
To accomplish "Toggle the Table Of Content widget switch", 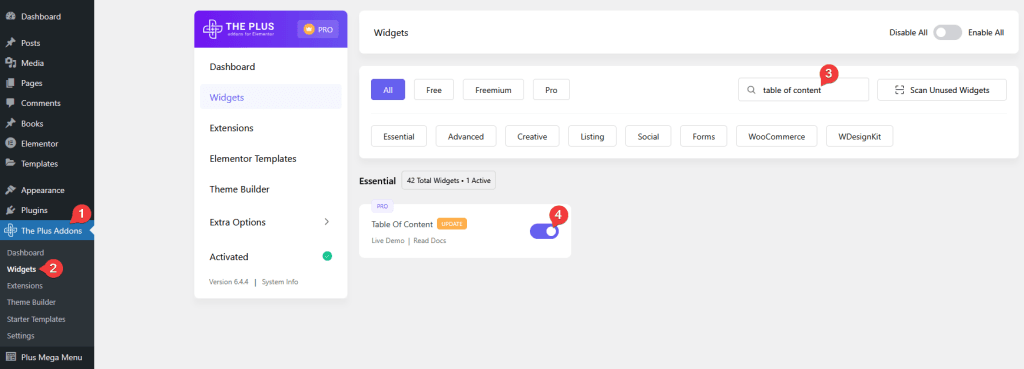I will [544, 231].
